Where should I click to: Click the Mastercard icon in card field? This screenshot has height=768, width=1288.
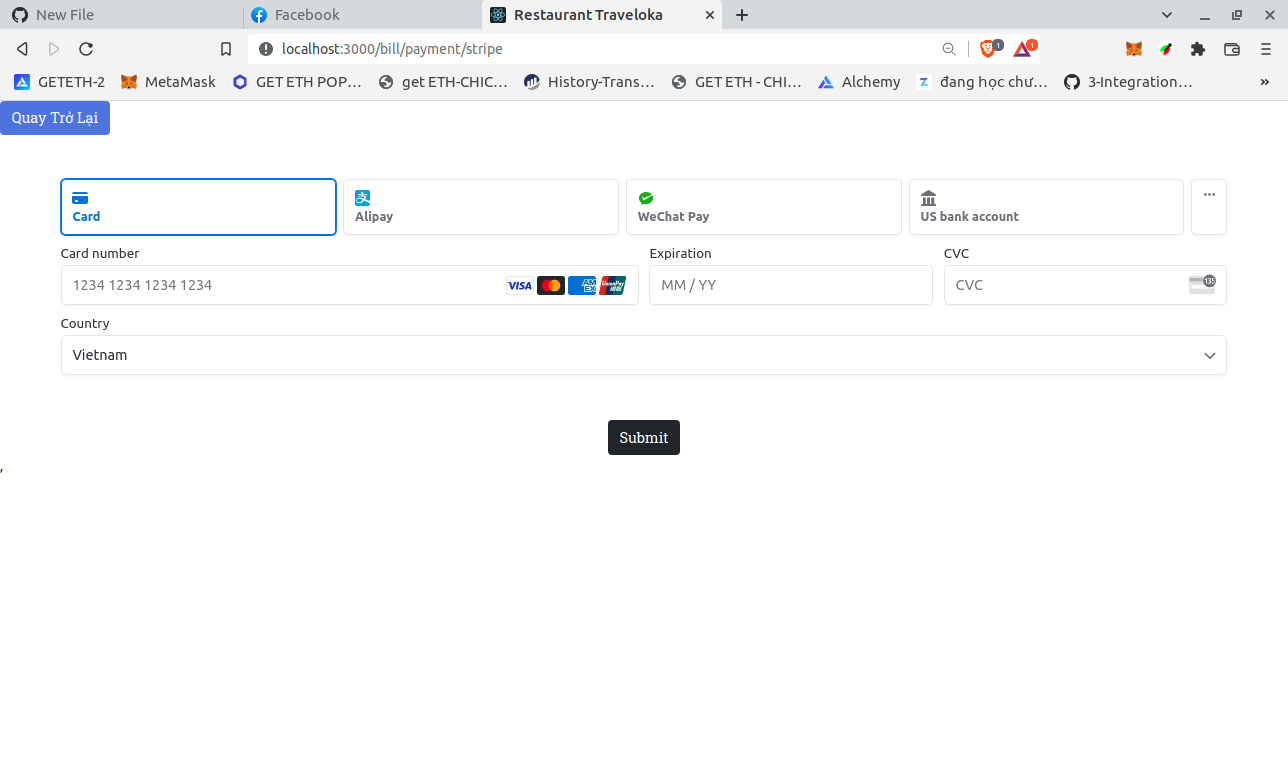tap(551, 285)
